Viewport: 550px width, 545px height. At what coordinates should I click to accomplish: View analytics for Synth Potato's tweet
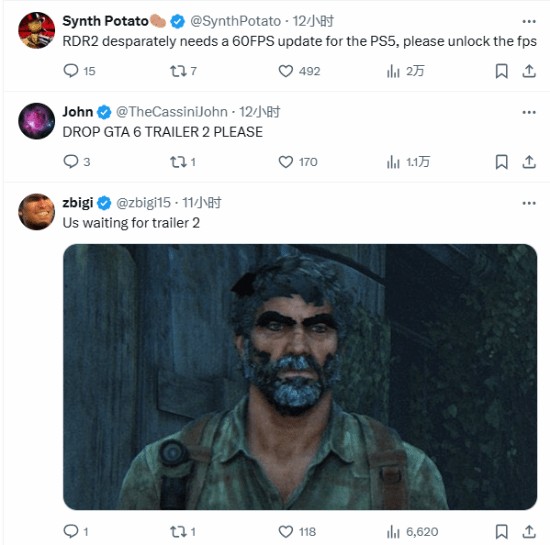click(x=405, y=71)
